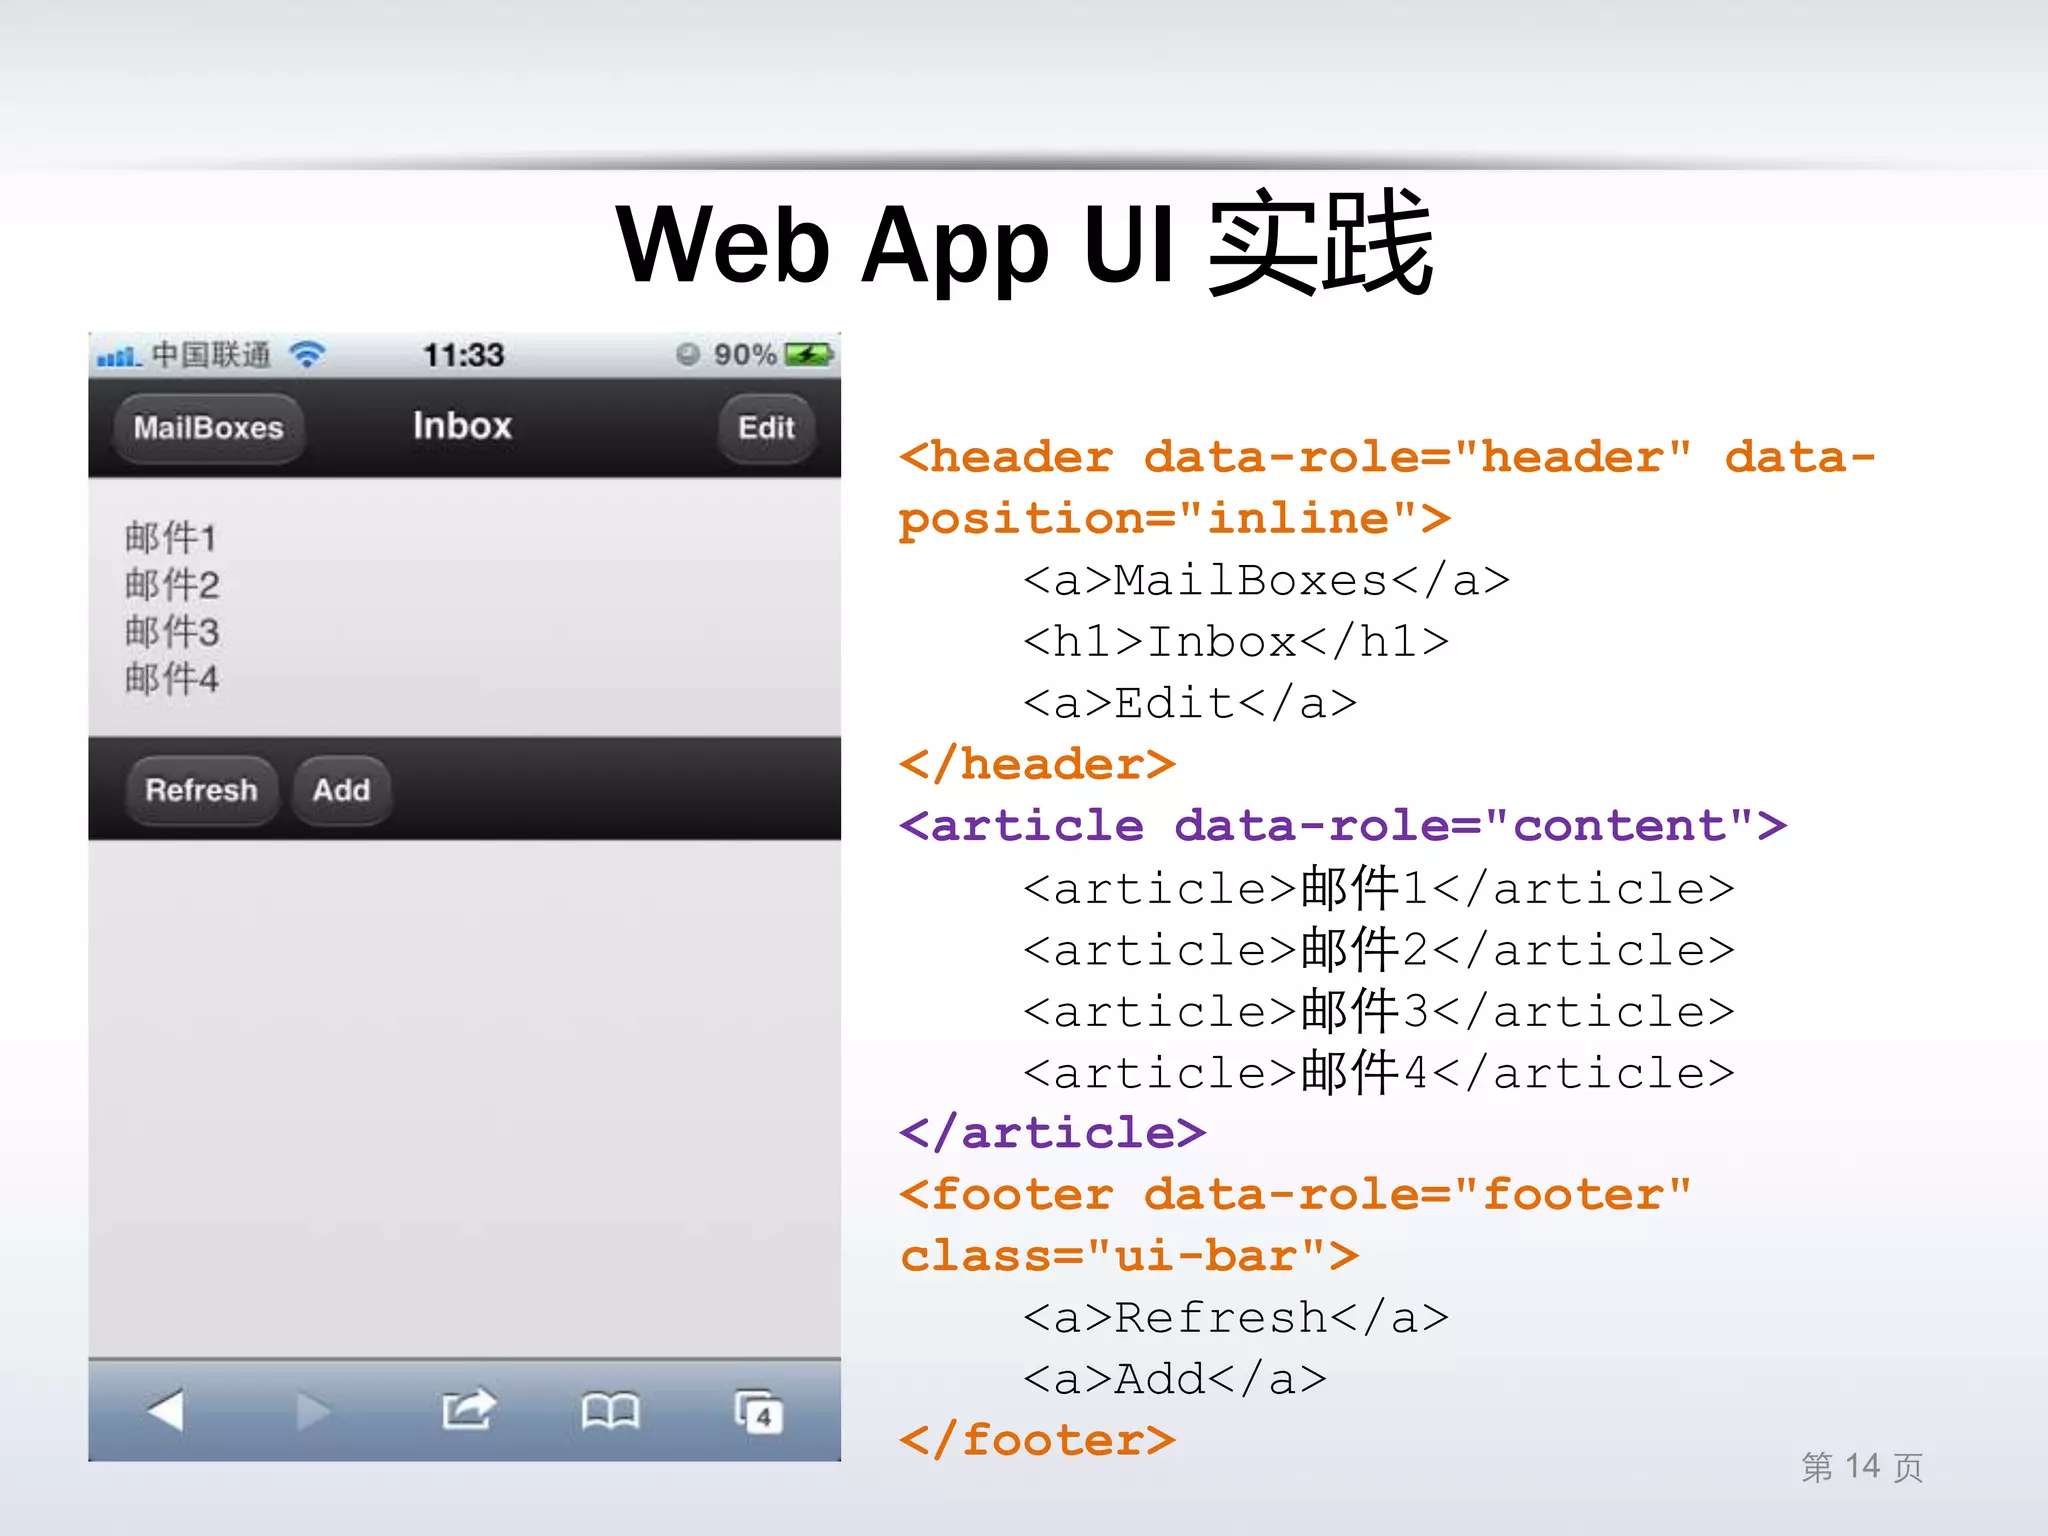
Task: Click the <h1>Inbox</h1> code line
Action: coord(1236,641)
